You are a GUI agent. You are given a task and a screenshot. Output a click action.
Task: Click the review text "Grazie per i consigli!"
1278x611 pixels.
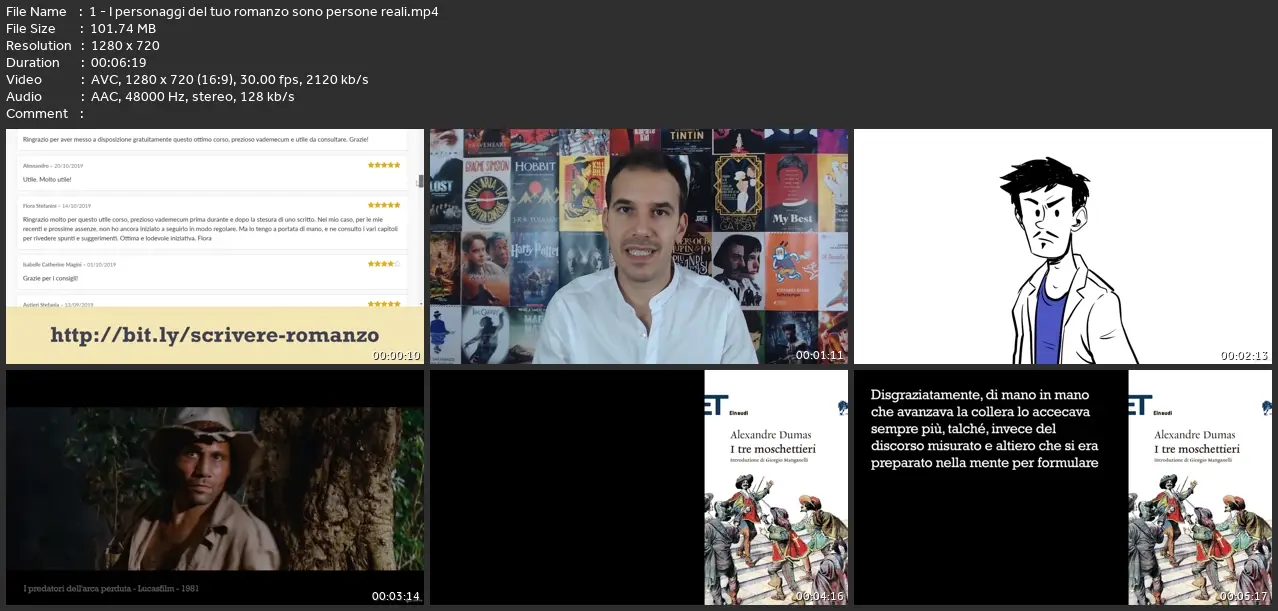pos(52,277)
